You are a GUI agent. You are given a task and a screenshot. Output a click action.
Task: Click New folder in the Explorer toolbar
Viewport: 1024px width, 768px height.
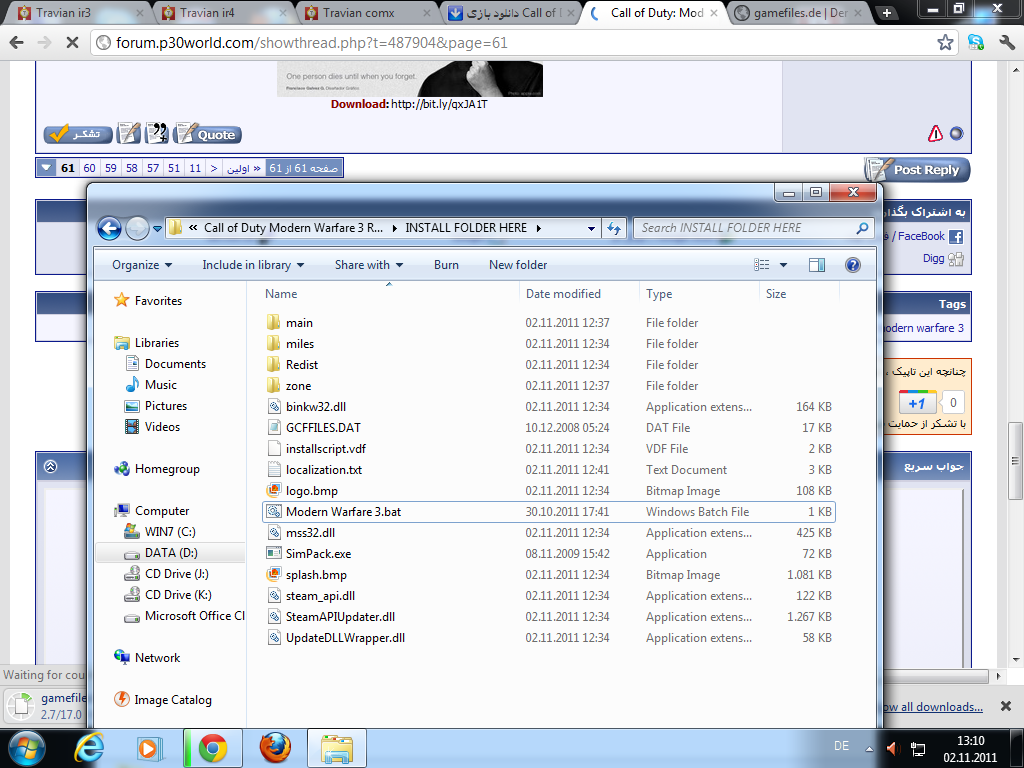pyautogui.click(x=518, y=264)
